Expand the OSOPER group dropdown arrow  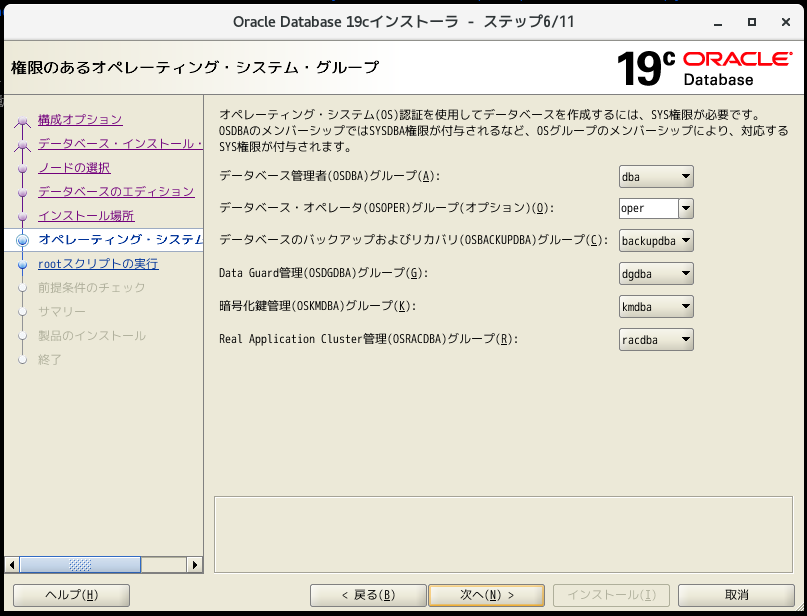coord(686,208)
